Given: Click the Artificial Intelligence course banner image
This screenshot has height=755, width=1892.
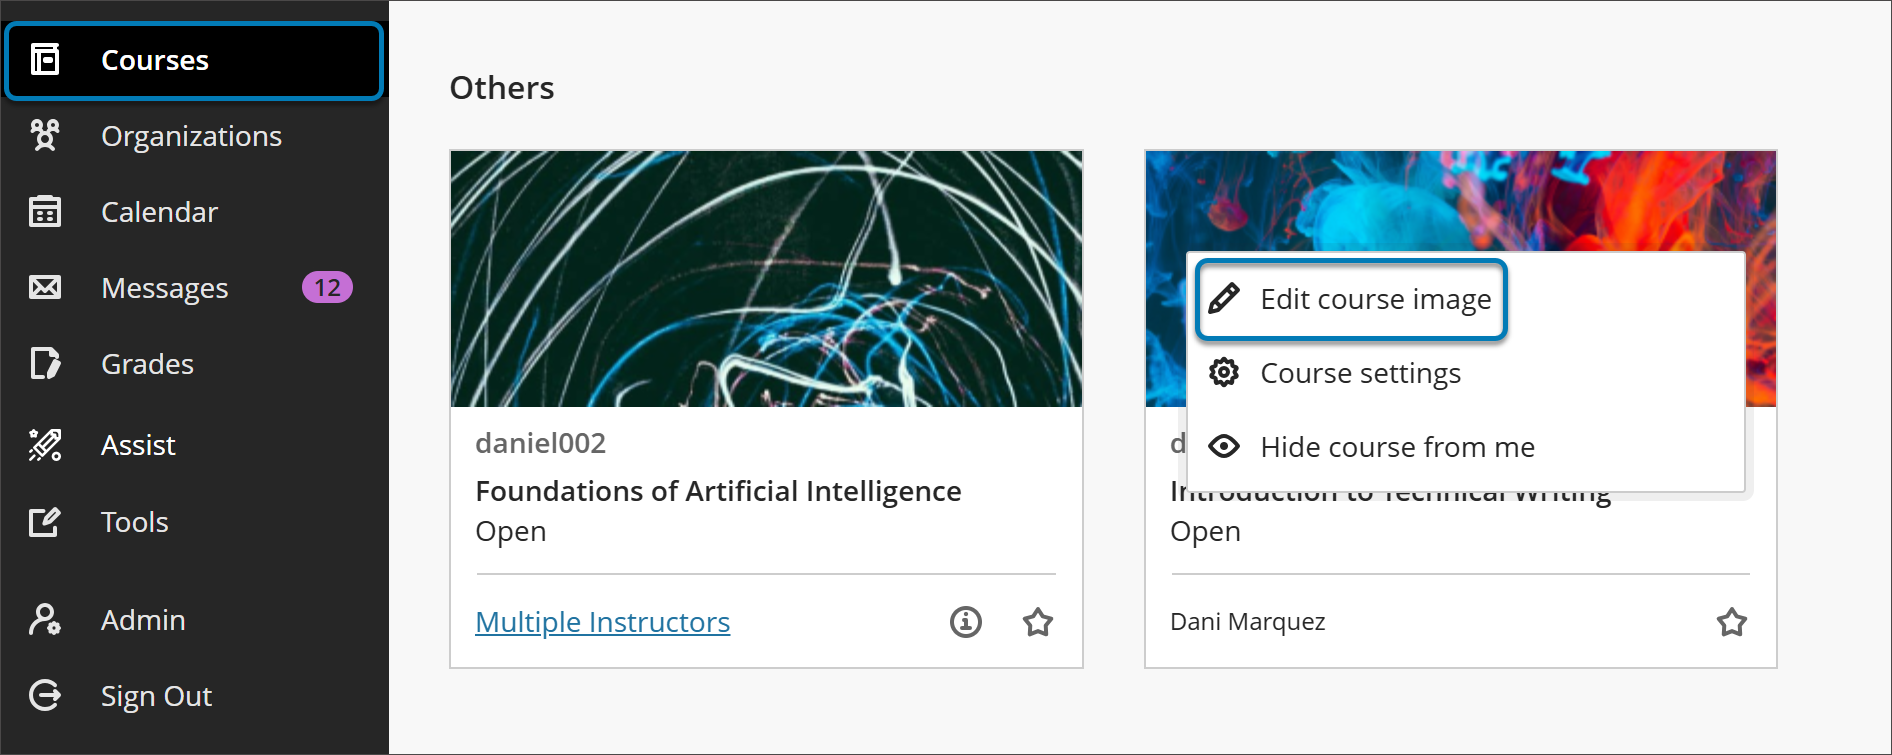Looking at the screenshot, I should (766, 279).
